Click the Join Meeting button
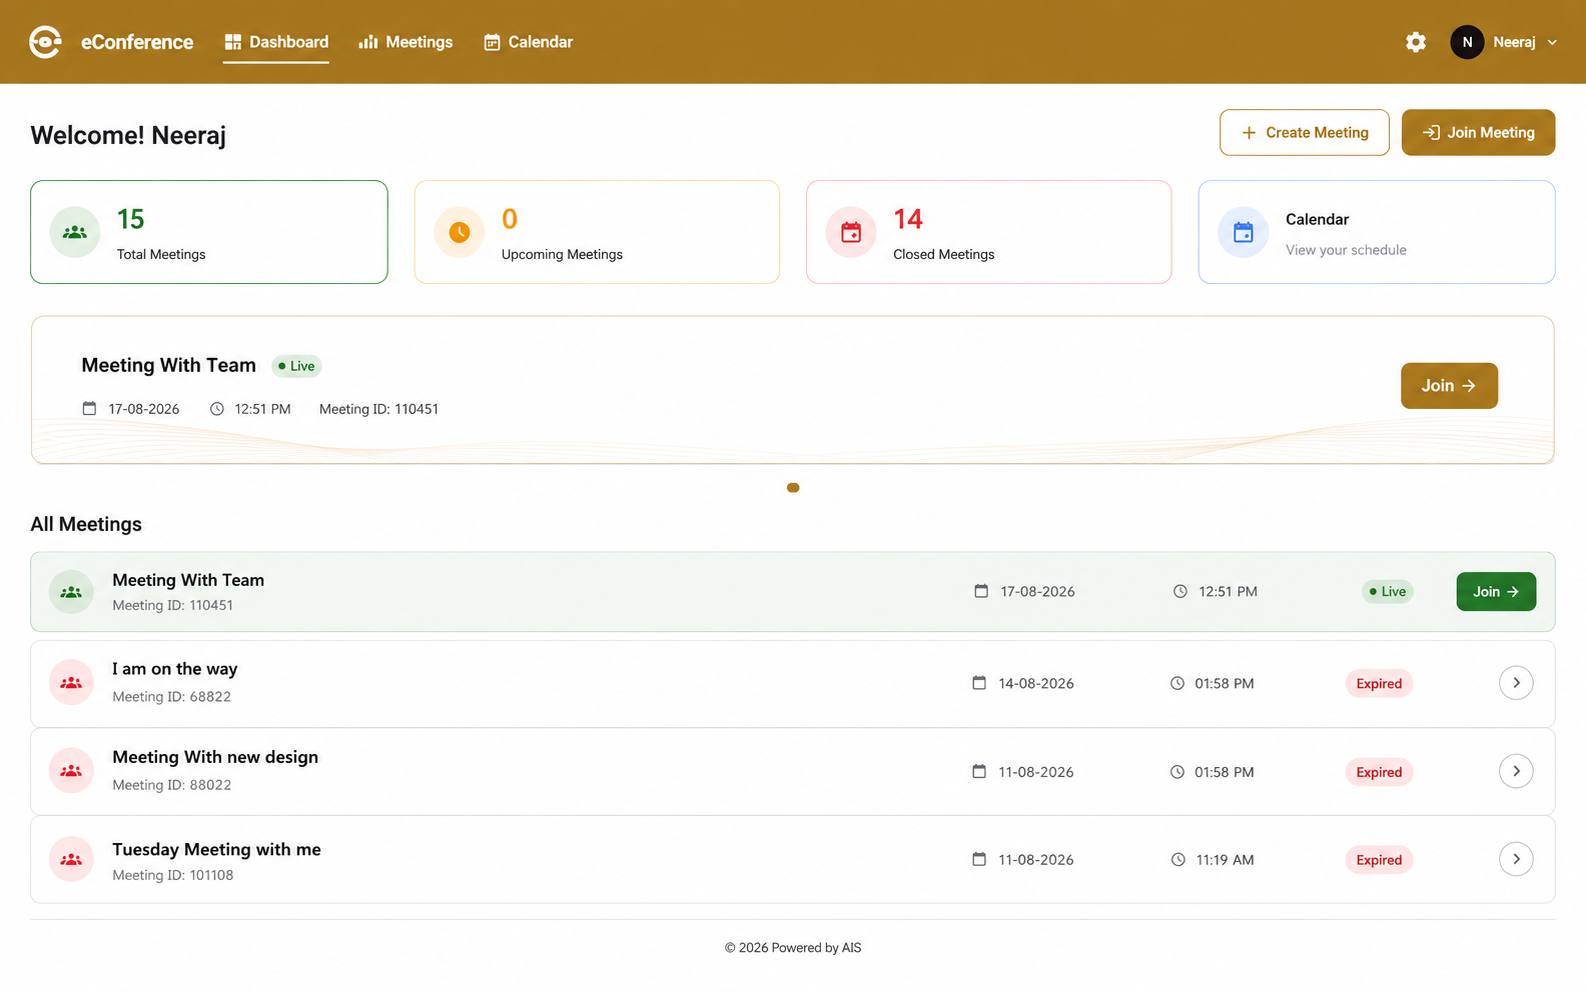 pos(1478,132)
